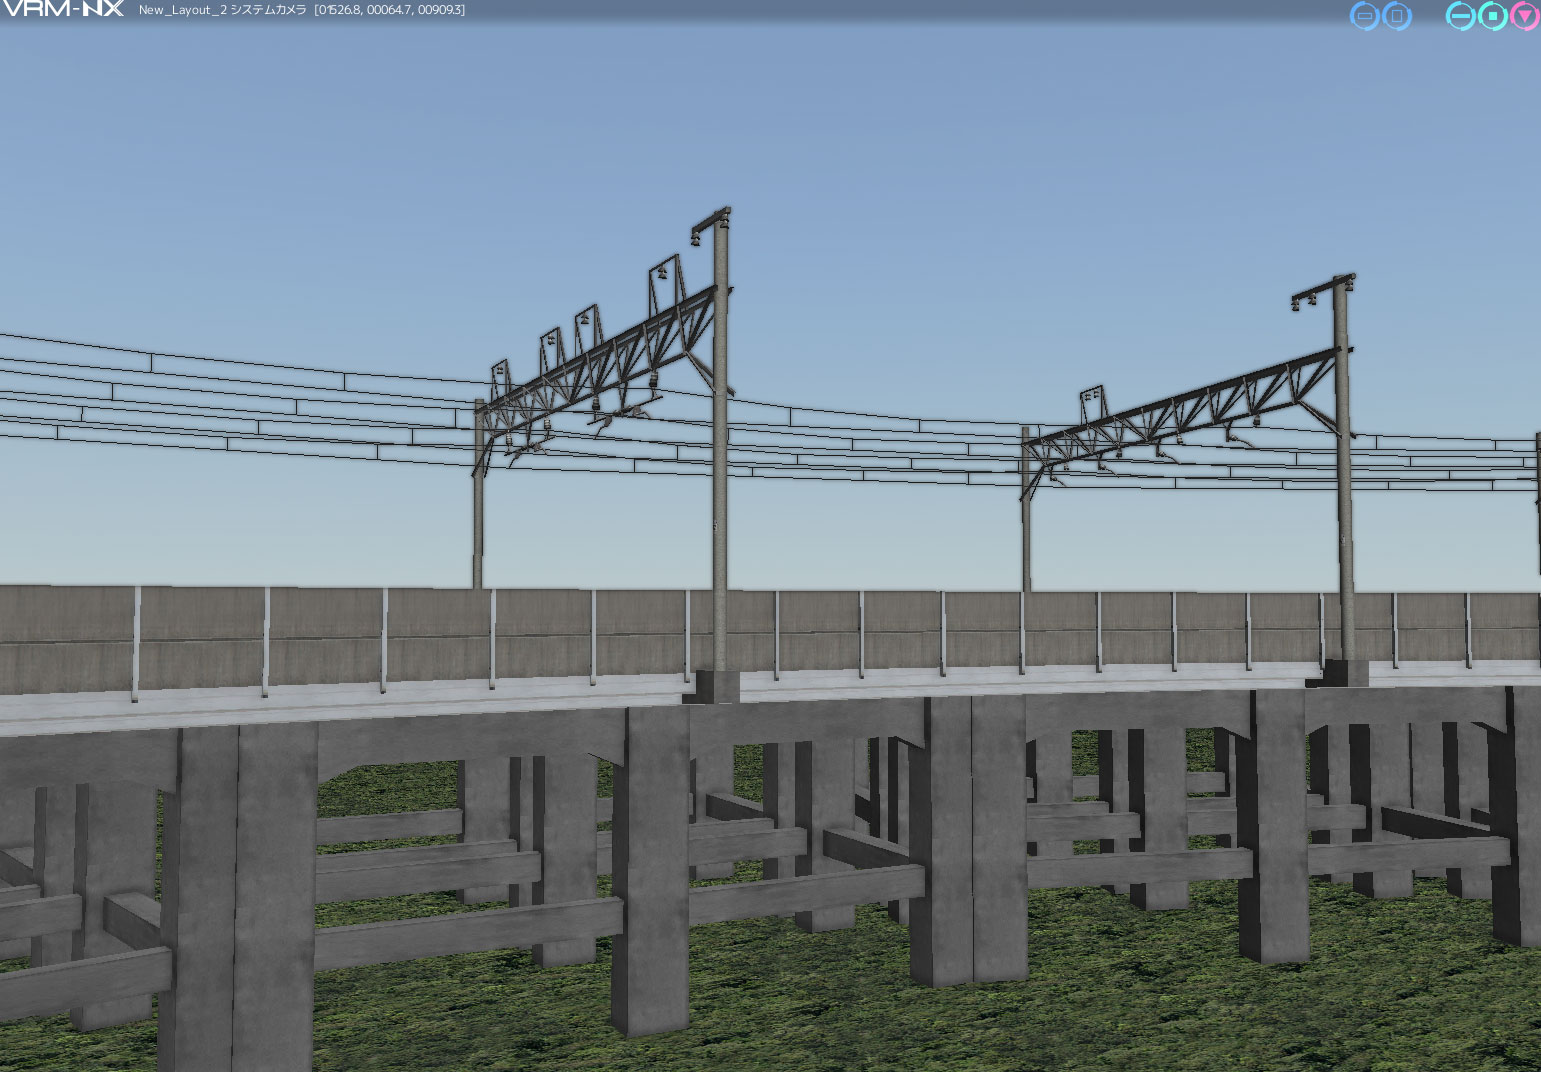Image resolution: width=1541 pixels, height=1072 pixels.
Task: Click the blue landscape-rectangle circle icon
Action: [x=1364, y=16]
